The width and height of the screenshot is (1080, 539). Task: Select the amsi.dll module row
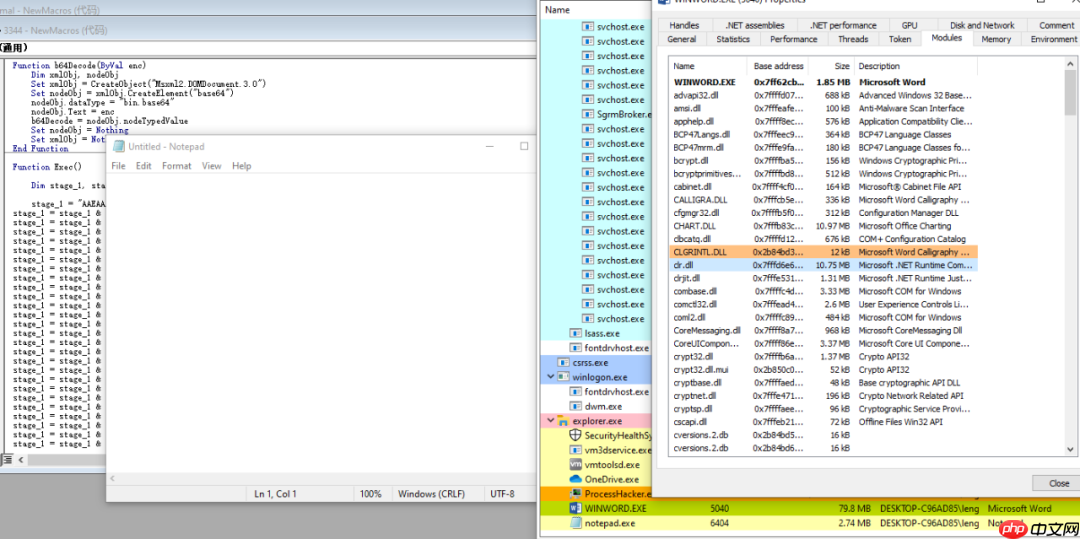823,108
